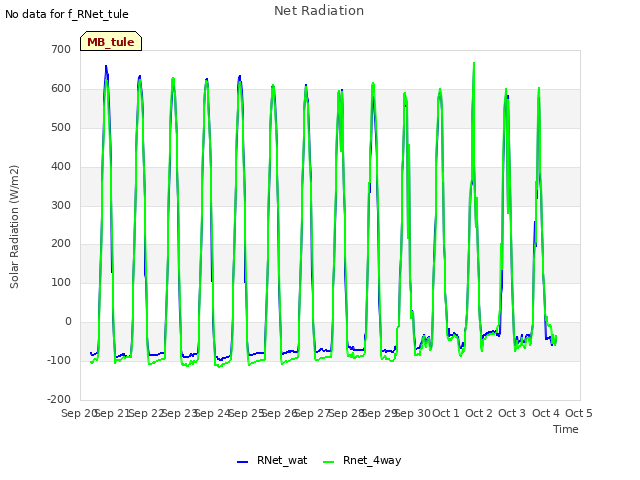This screenshot has height=480, width=640.
Task: Click the 400 y-axis tick label
Action: coord(61,166)
